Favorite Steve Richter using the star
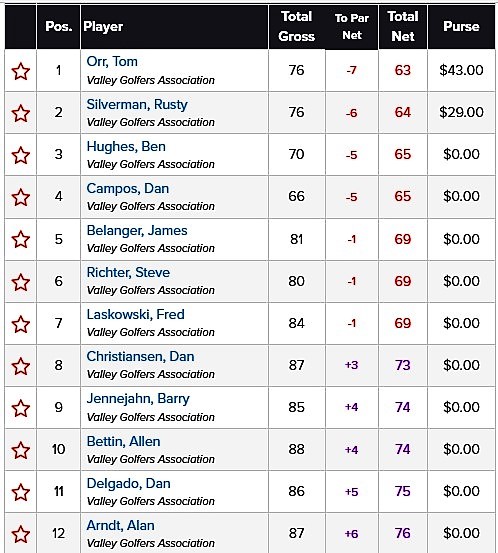The height and width of the screenshot is (553, 498). (x=20, y=282)
